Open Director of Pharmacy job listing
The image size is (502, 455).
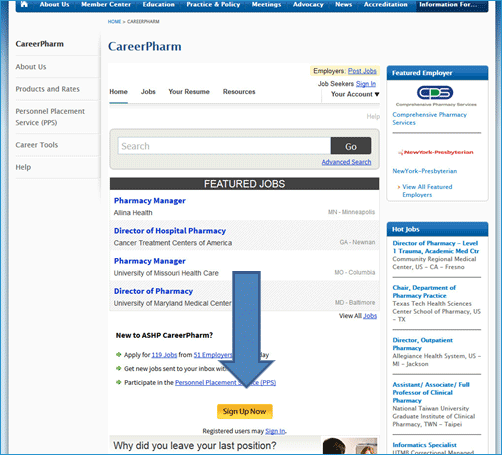pyautogui.click(x=153, y=291)
